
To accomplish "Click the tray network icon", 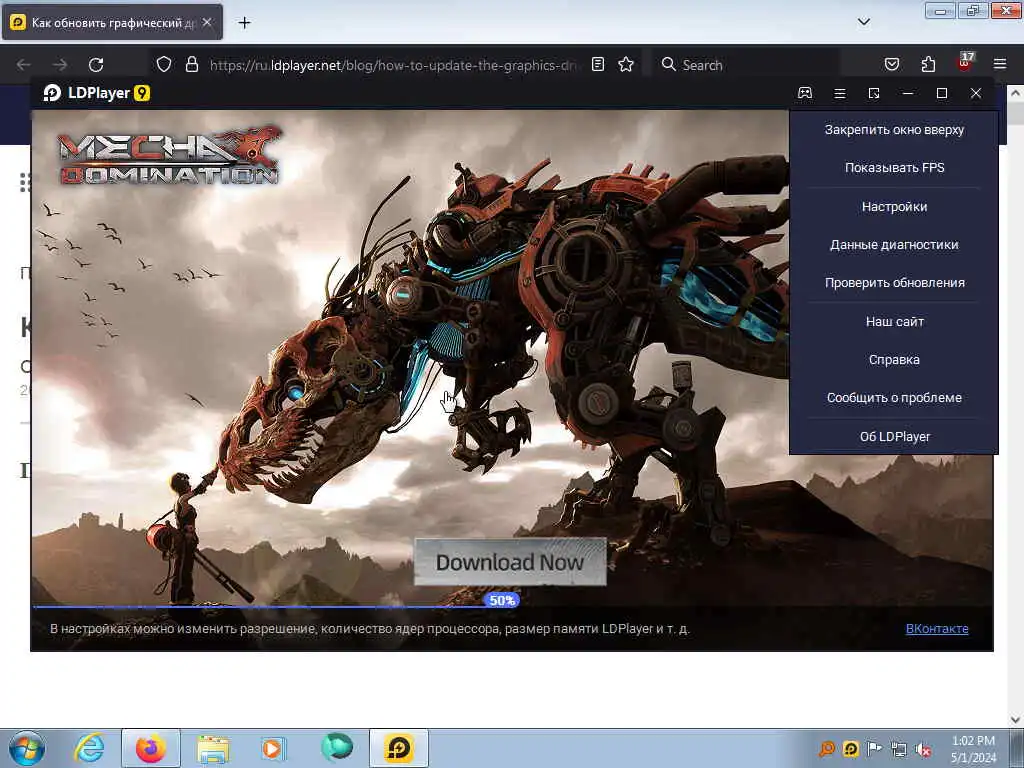I will (x=899, y=750).
